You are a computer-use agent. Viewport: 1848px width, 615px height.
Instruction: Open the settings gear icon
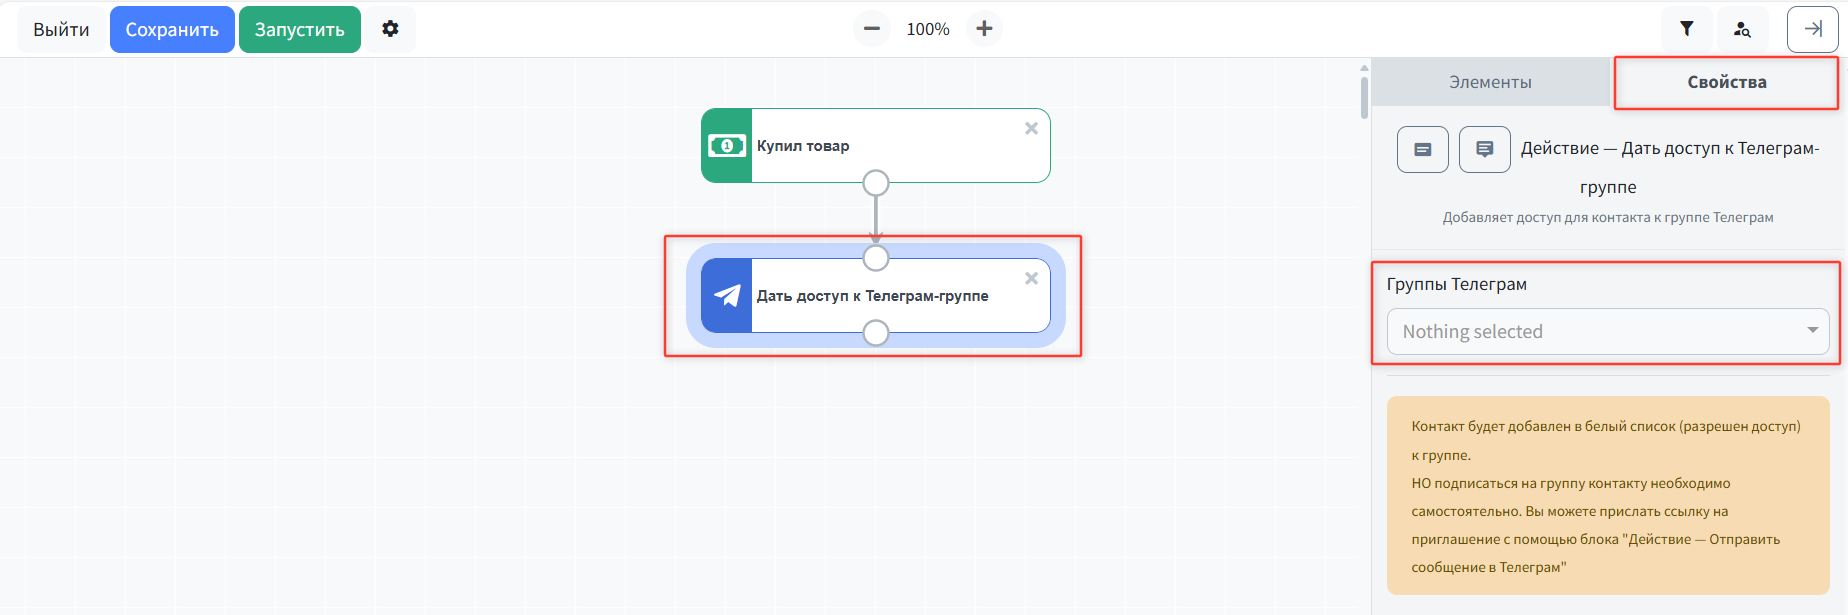[x=390, y=29]
